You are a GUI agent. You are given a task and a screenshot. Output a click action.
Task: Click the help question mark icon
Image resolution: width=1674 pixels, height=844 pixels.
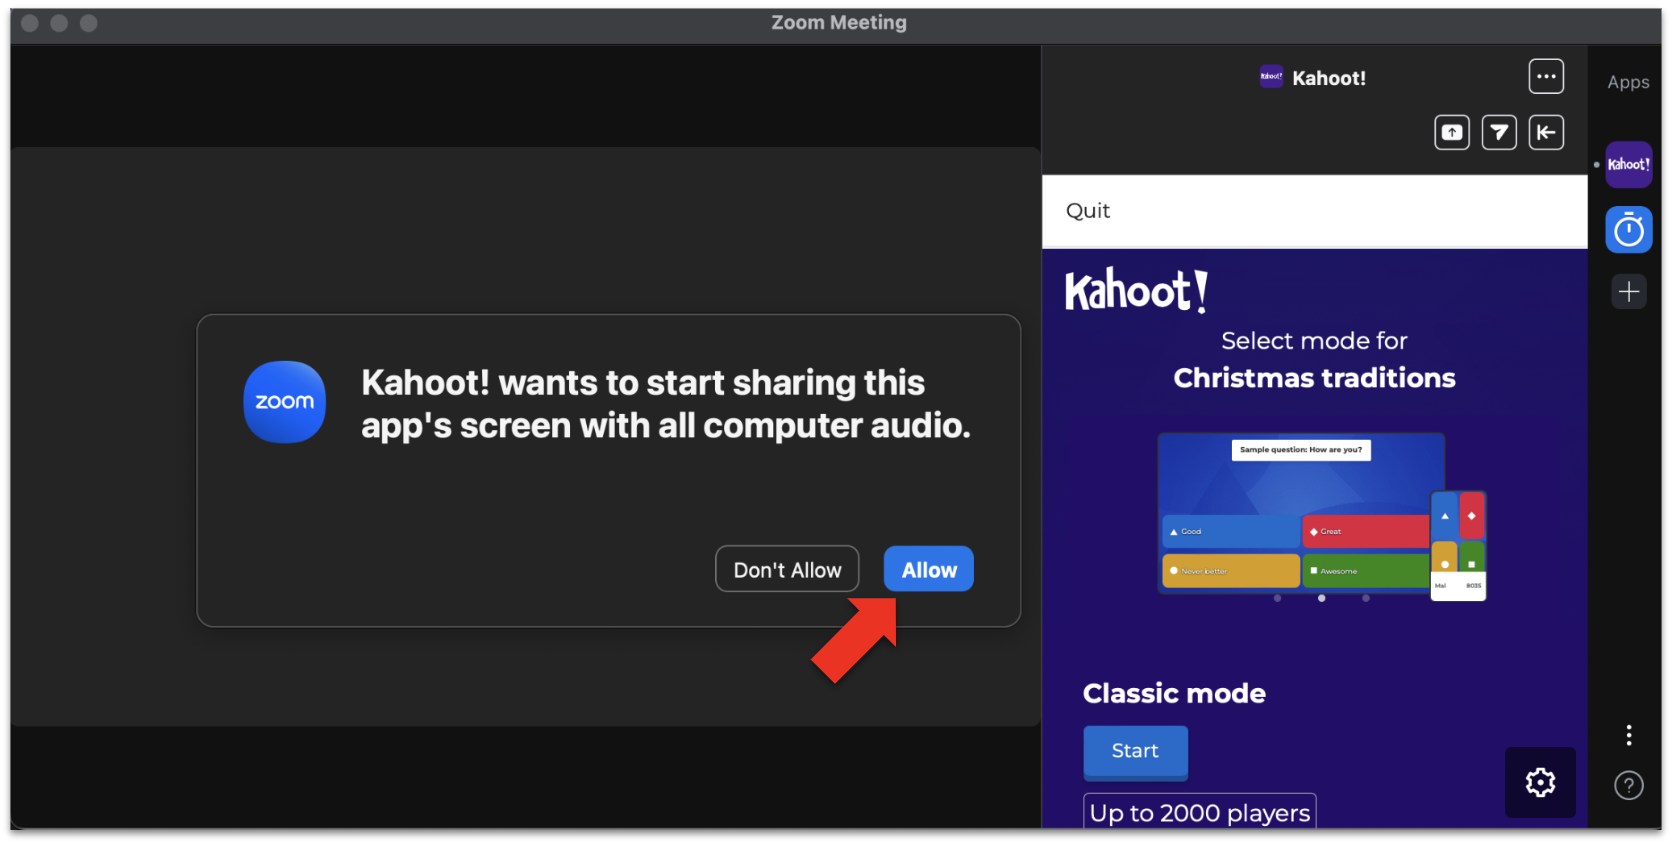pos(1628,786)
